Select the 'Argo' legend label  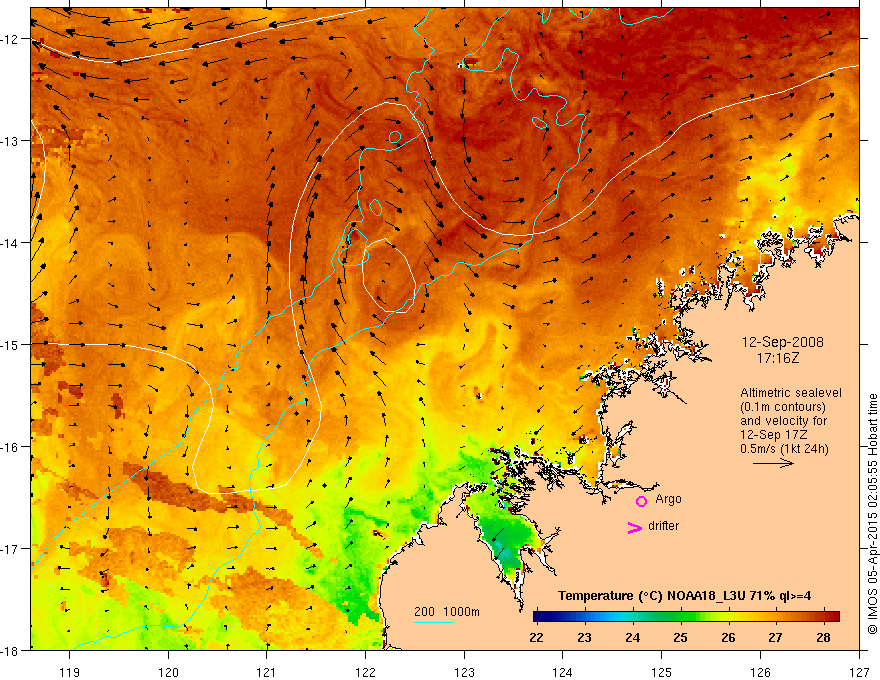pyautogui.click(x=668, y=499)
